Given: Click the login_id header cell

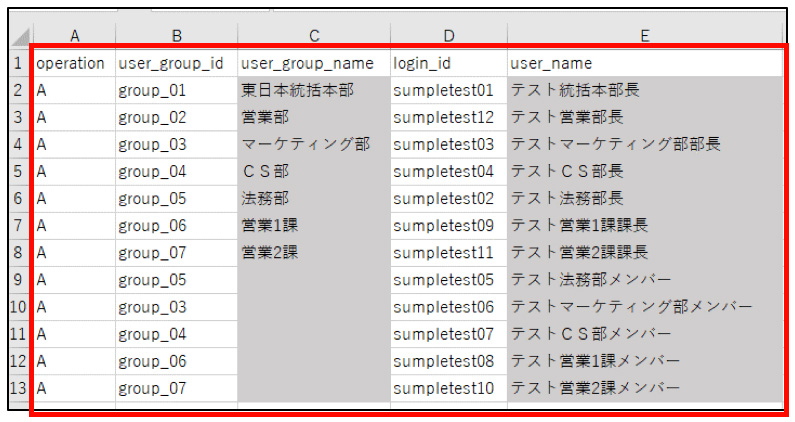Looking at the screenshot, I should [x=449, y=63].
